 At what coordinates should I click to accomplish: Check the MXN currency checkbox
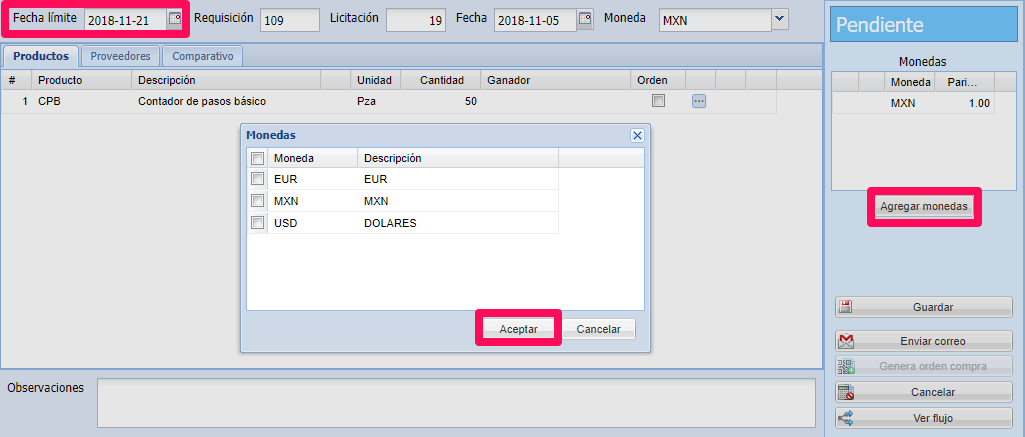click(258, 201)
